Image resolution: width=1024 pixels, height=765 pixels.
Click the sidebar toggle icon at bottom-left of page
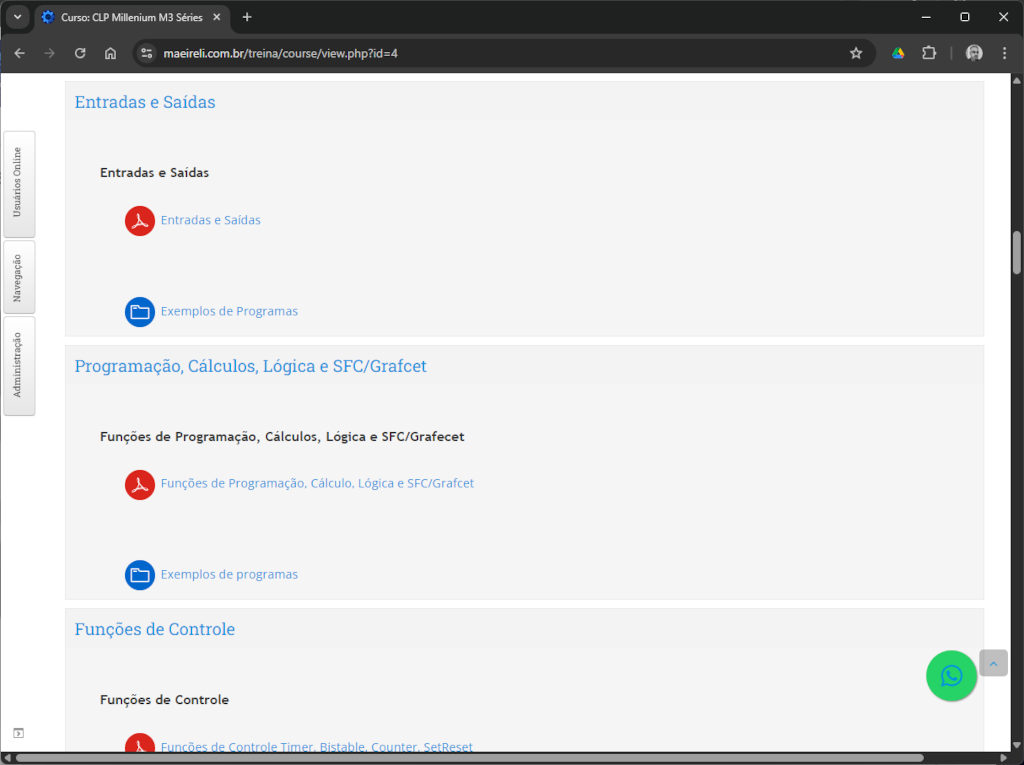(18, 733)
